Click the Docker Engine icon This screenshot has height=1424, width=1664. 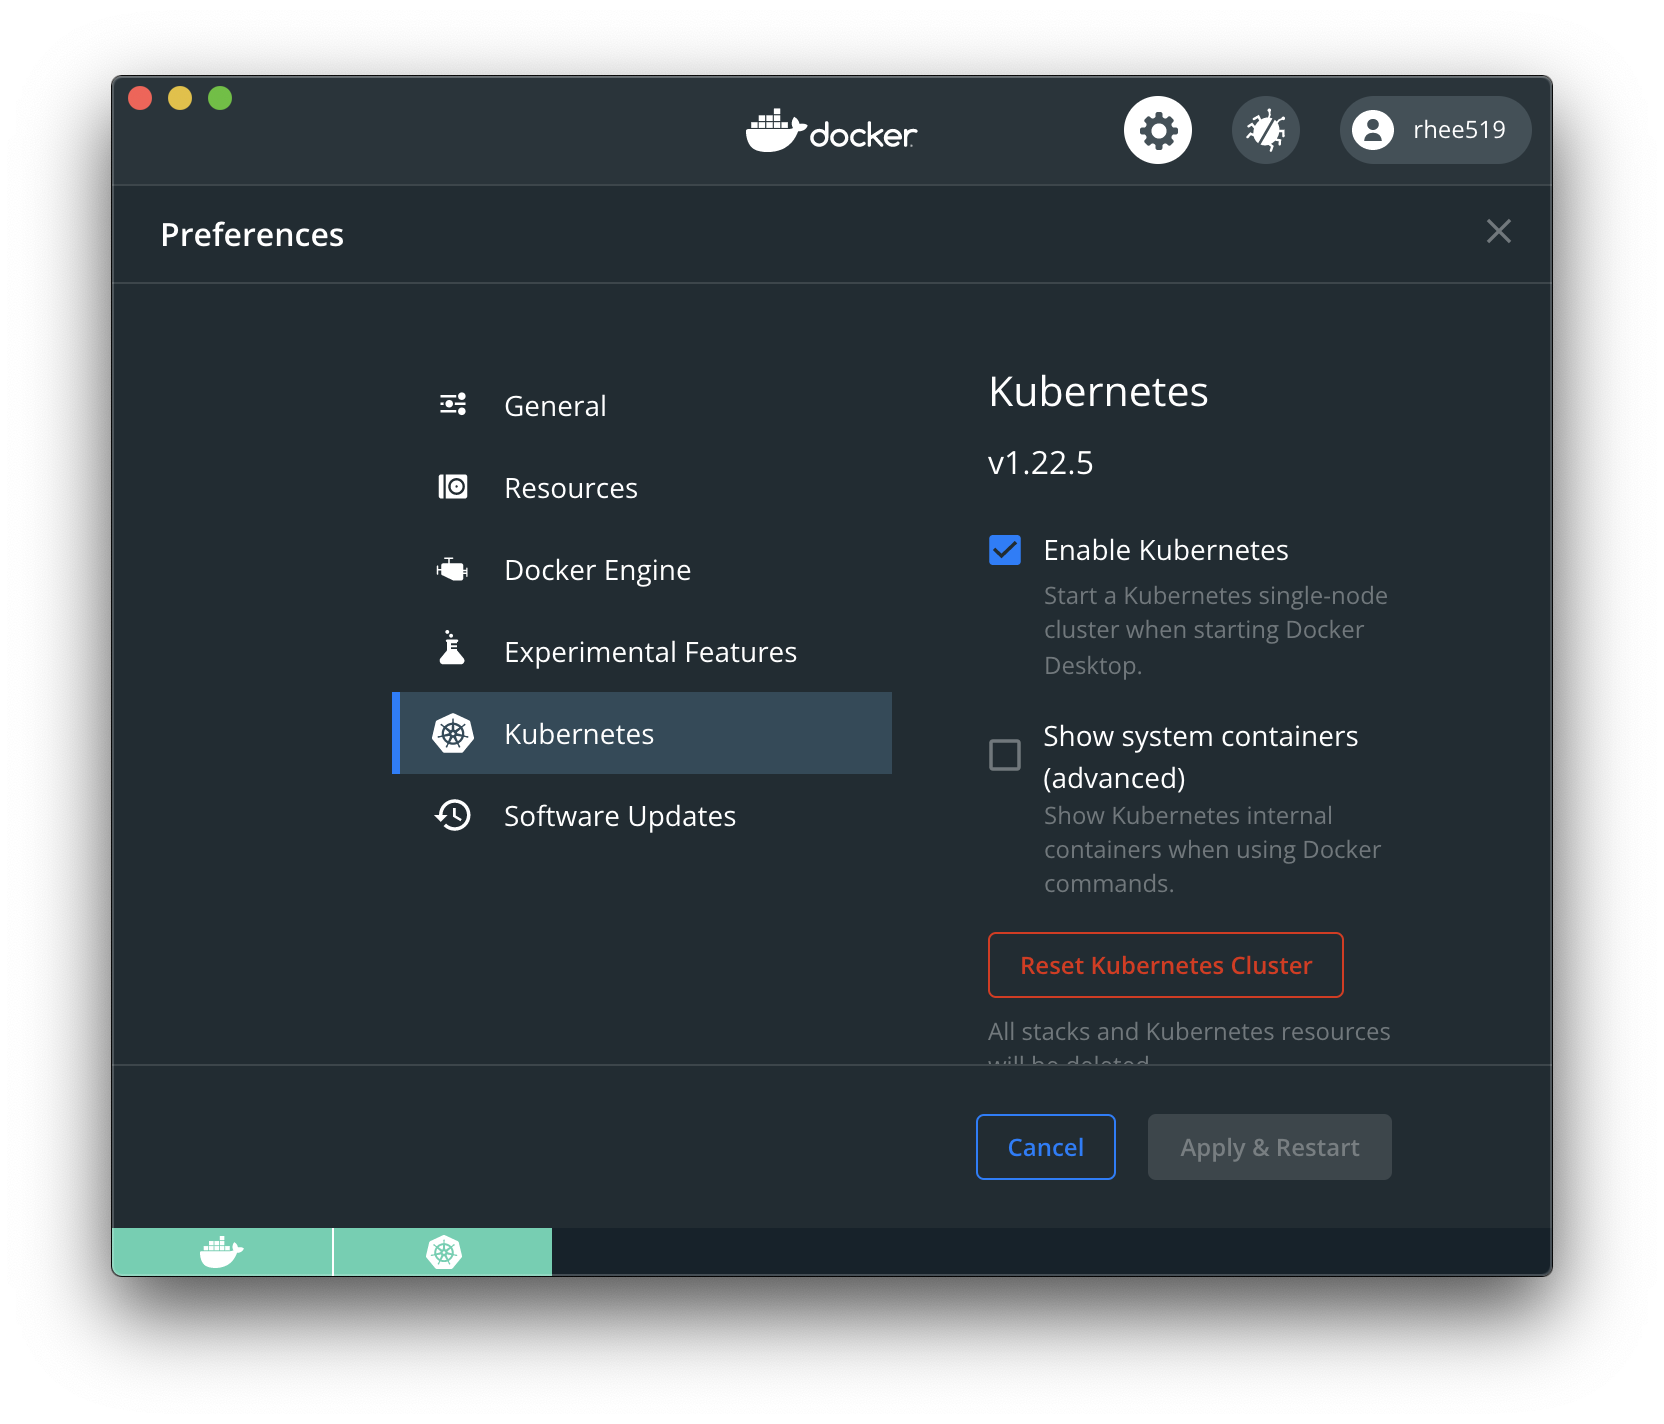(453, 569)
